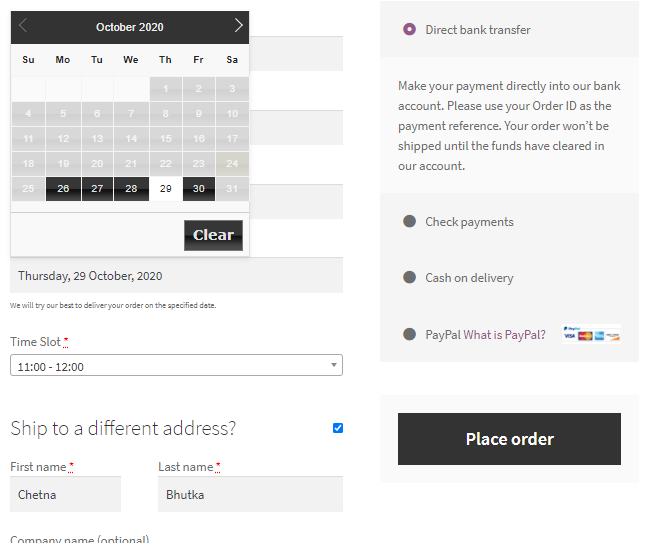Select highlighted date October 29

[165, 189]
